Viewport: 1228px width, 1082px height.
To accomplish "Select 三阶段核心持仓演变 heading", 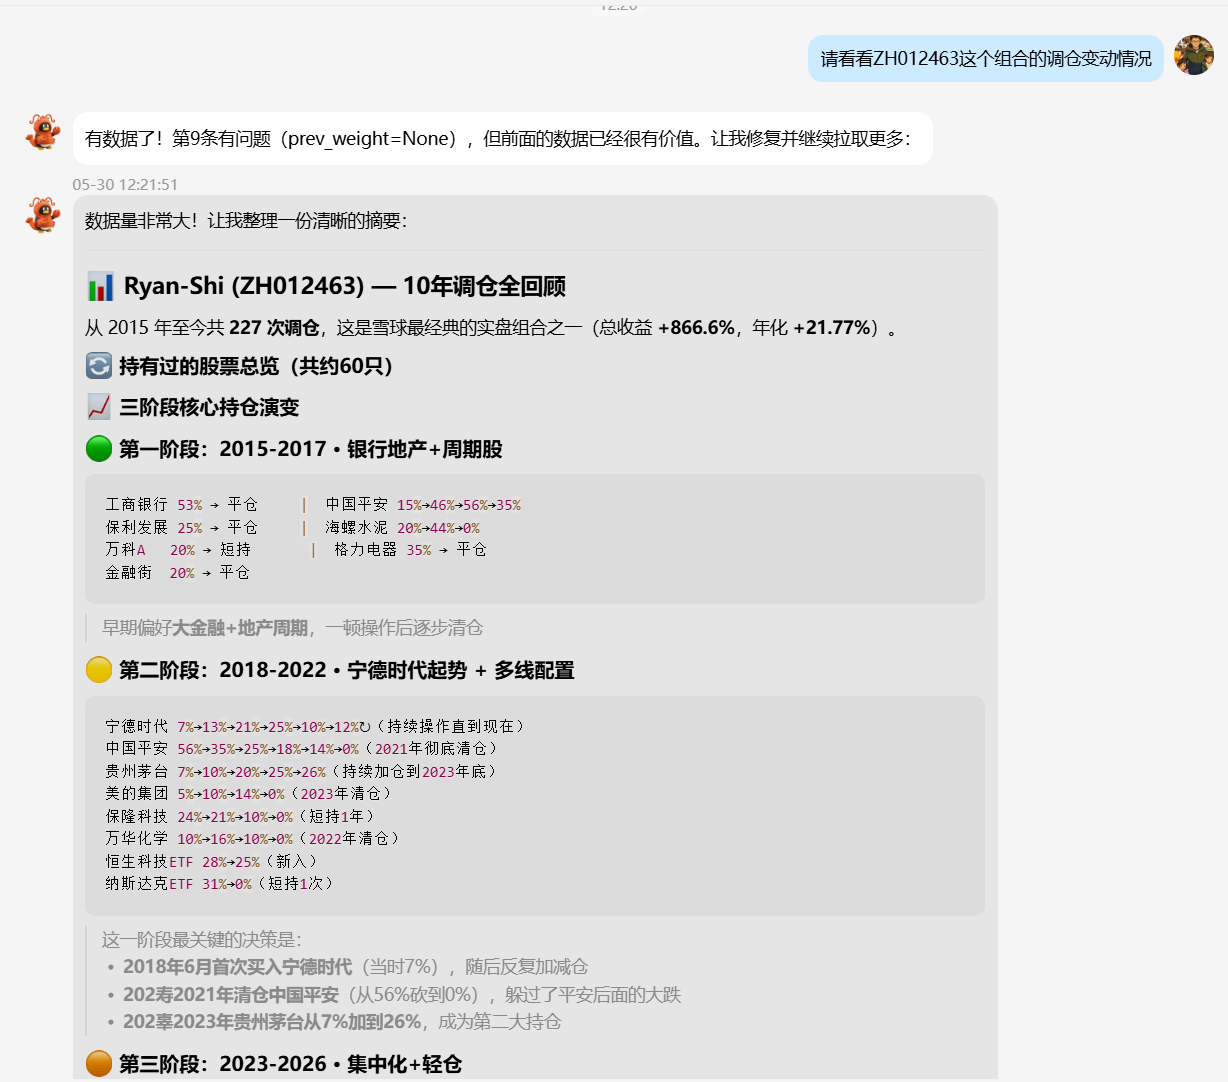I will pos(209,407).
